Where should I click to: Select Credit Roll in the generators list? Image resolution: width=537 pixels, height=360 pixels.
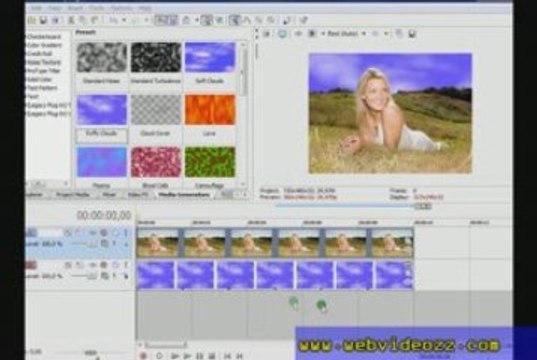[40, 54]
